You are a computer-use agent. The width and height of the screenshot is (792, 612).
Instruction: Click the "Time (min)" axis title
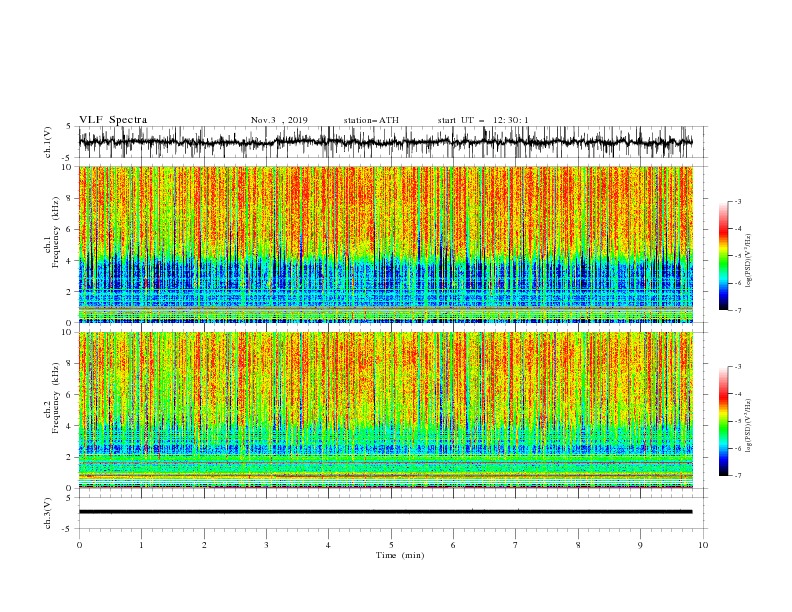(400, 555)
